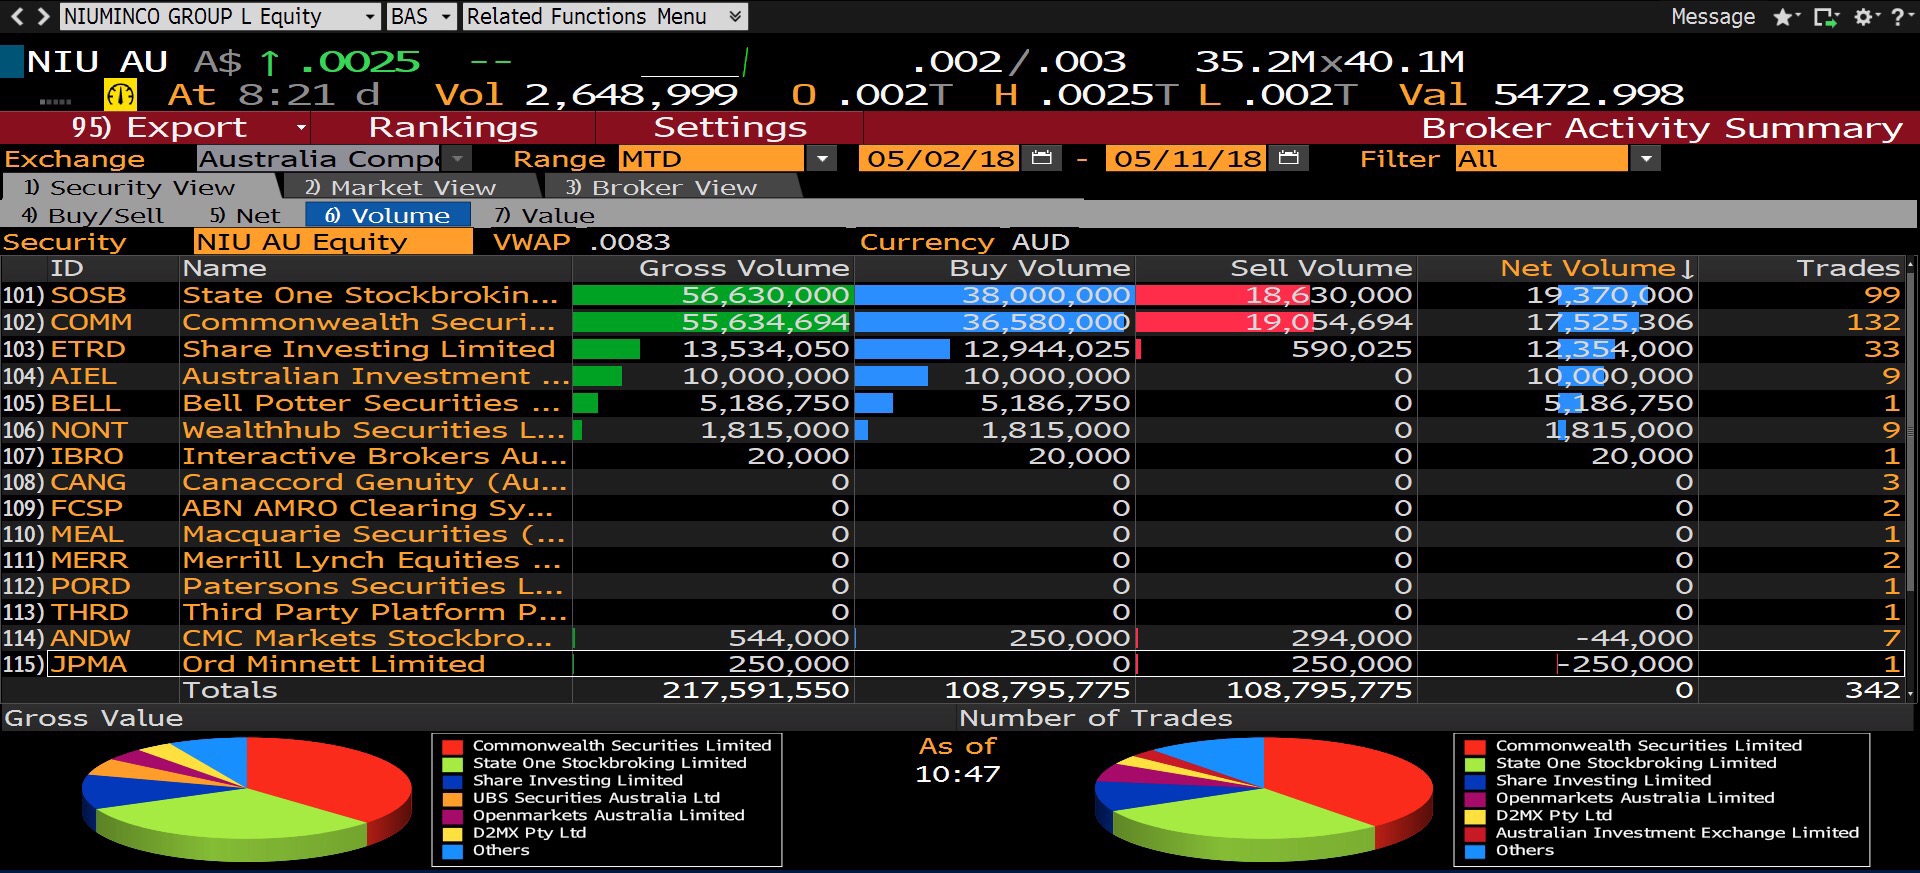Click table vertical scrollbar

tap(1911, 478)
